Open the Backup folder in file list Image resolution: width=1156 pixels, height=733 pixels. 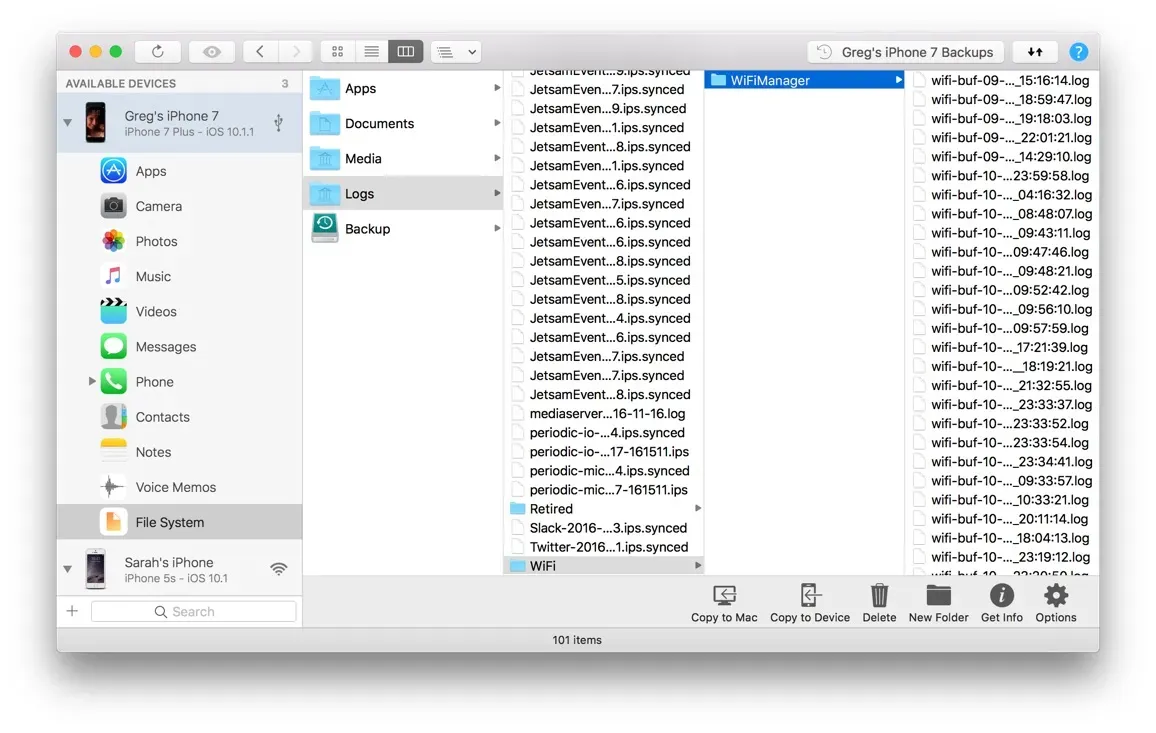tap(367, 229)
